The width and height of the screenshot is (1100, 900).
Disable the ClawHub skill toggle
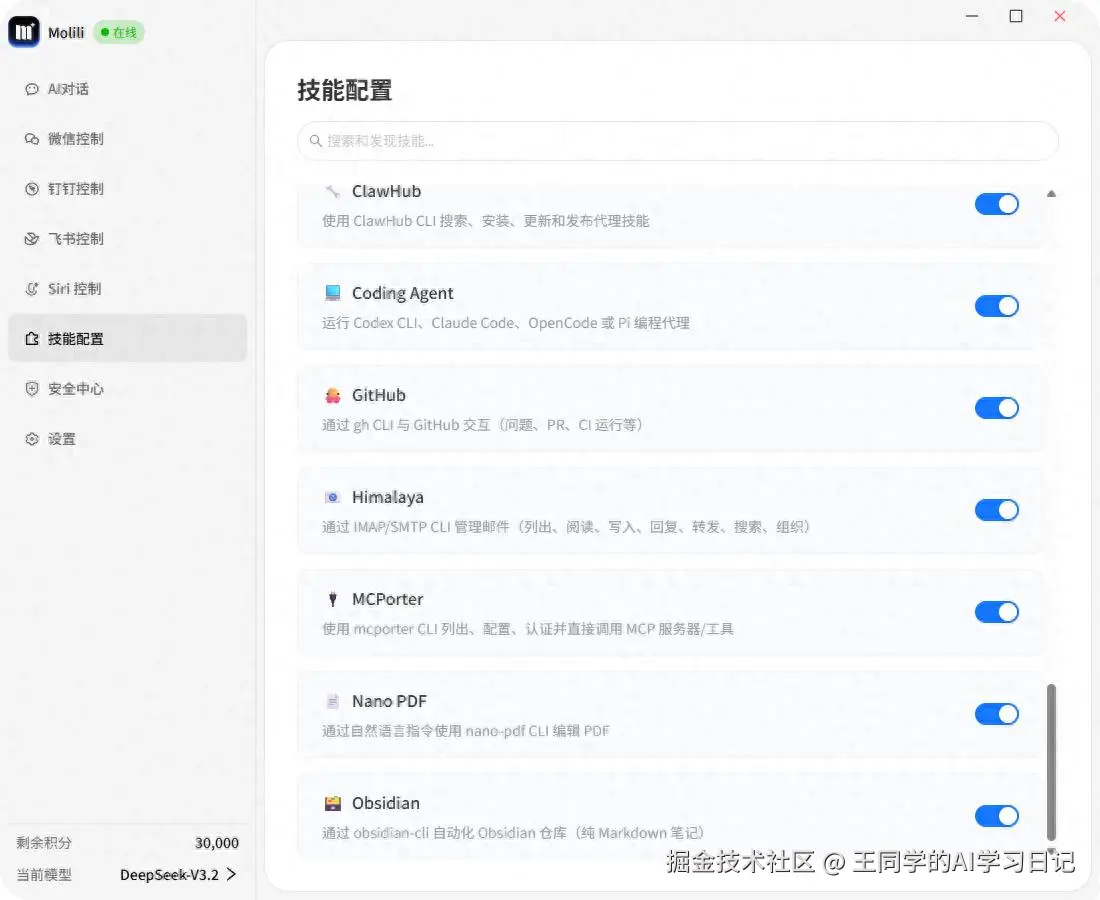click(x=996, y=204)
